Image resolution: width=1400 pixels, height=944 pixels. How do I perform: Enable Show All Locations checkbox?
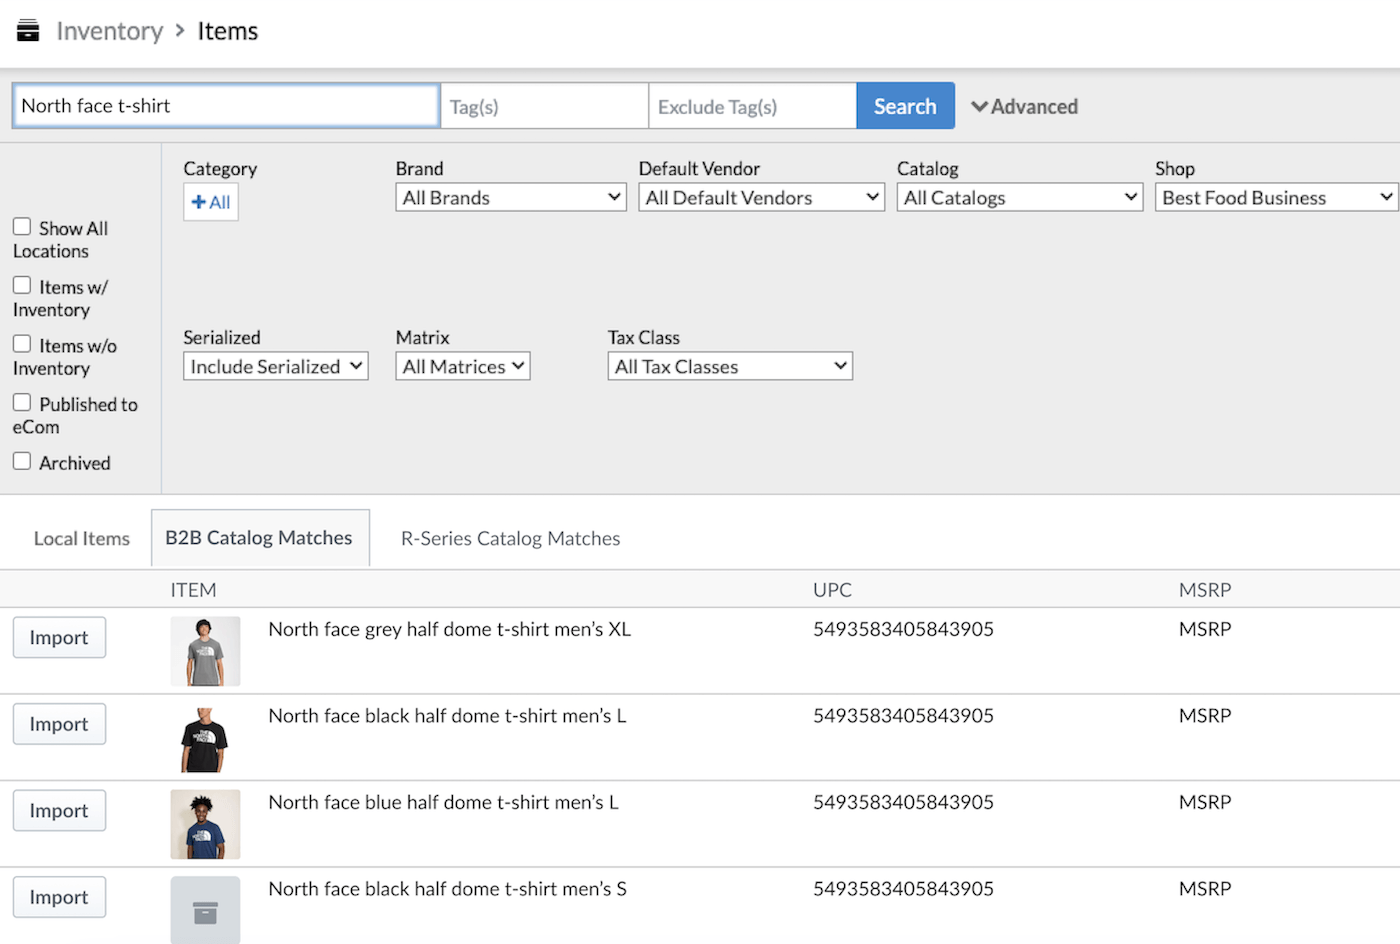coord(22,227)
